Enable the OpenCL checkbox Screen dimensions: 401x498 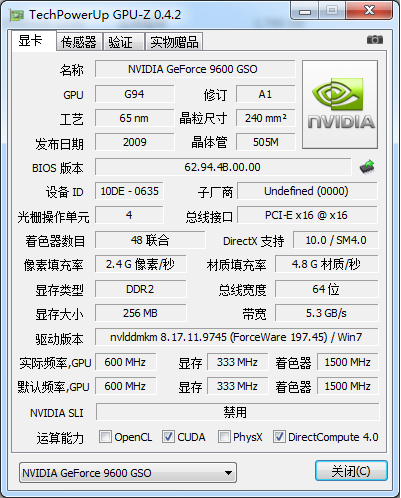click(105, 437)
